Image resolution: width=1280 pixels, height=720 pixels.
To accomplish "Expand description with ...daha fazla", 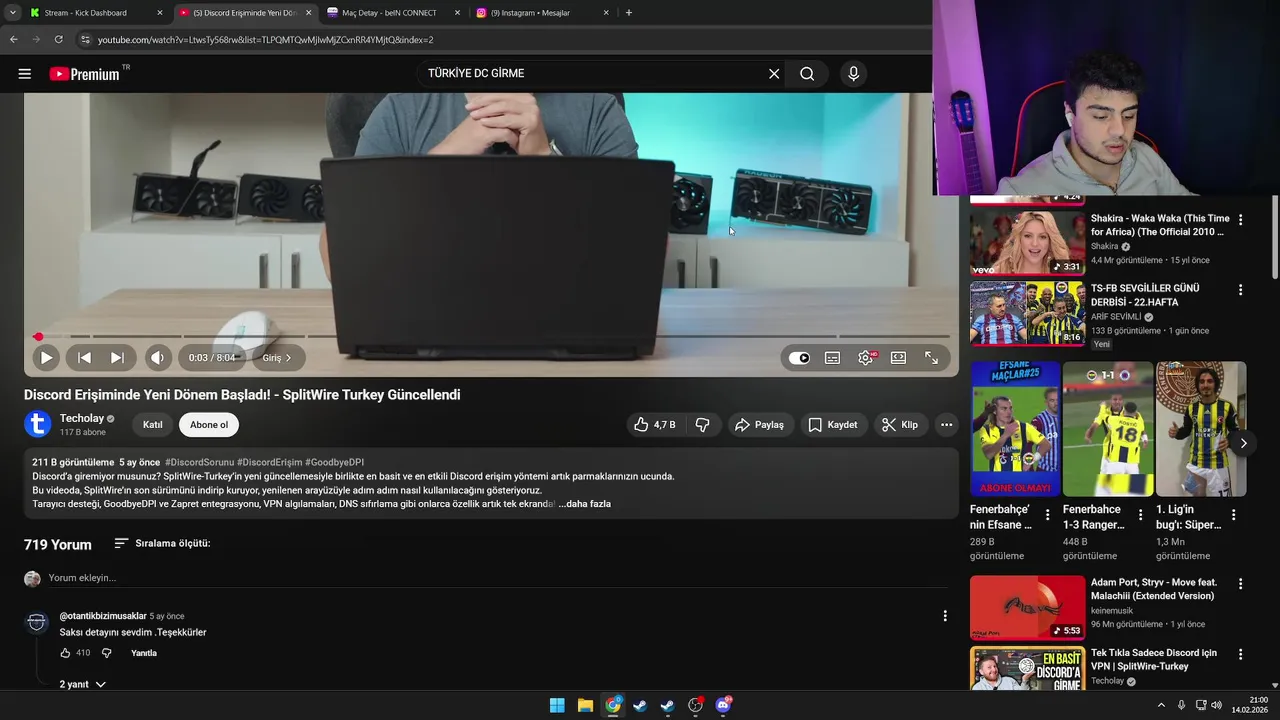I will click(x=585, y=504).
